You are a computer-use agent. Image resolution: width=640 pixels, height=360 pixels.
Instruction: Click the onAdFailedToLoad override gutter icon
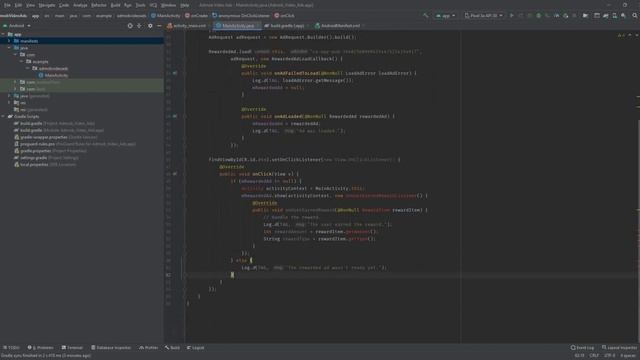[175, 73]
